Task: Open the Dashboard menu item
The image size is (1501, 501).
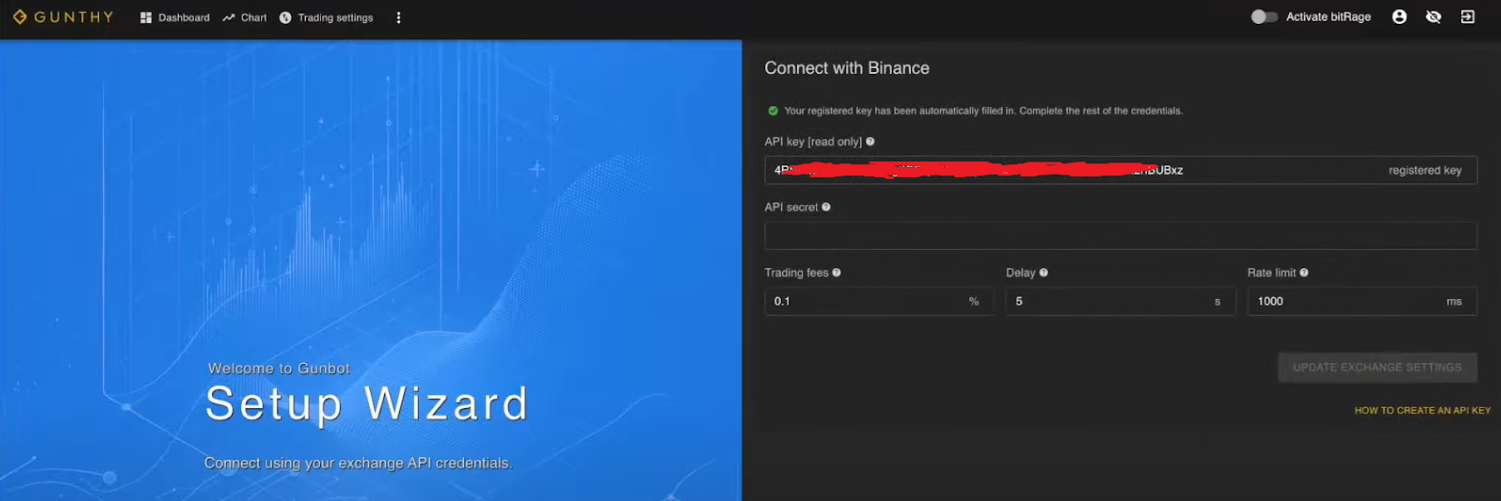Action: [x=175, y=17]
